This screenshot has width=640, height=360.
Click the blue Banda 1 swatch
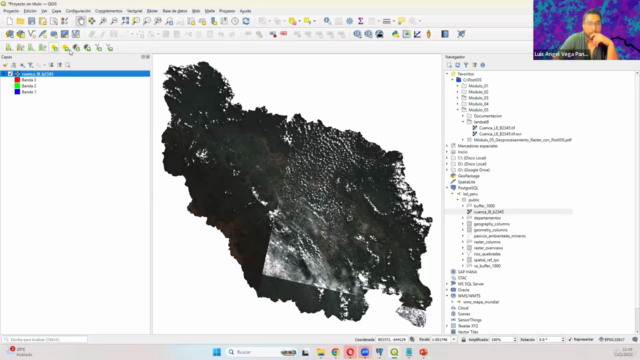[x=17, y=92]
